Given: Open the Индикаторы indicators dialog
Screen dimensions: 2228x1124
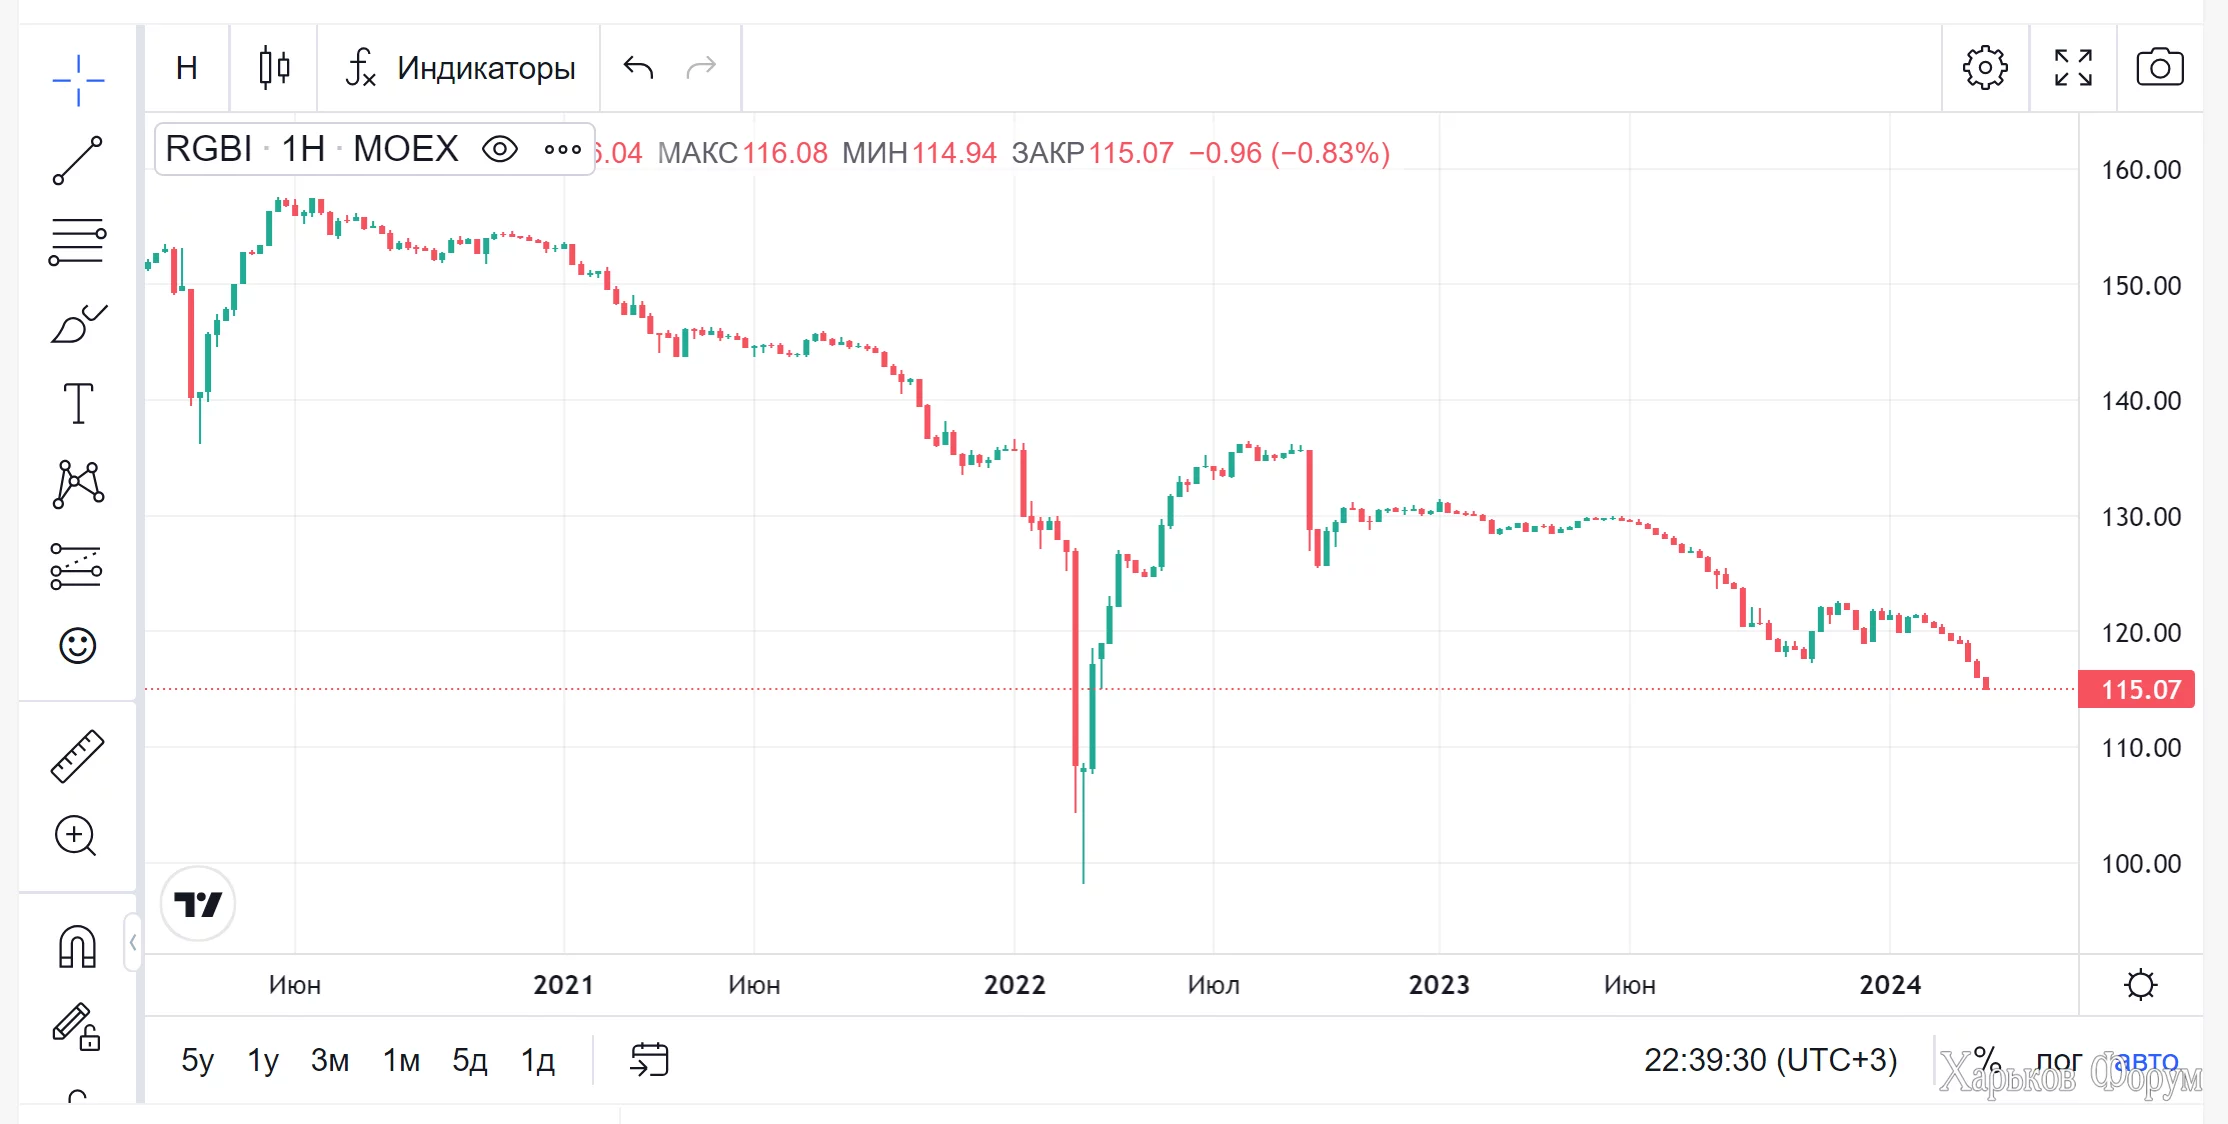Looking at the screenshot, I should [x=461, y=68].
